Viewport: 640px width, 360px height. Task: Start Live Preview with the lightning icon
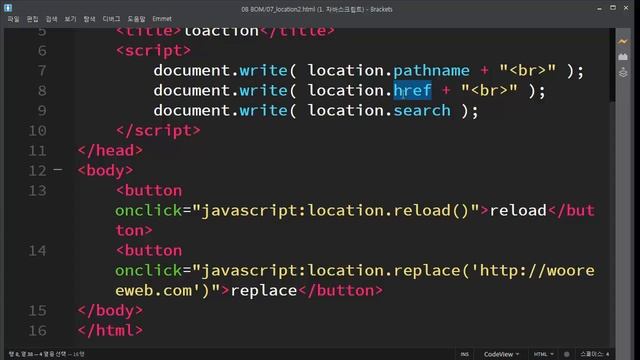pyautogui.click(x=623, y=41)
